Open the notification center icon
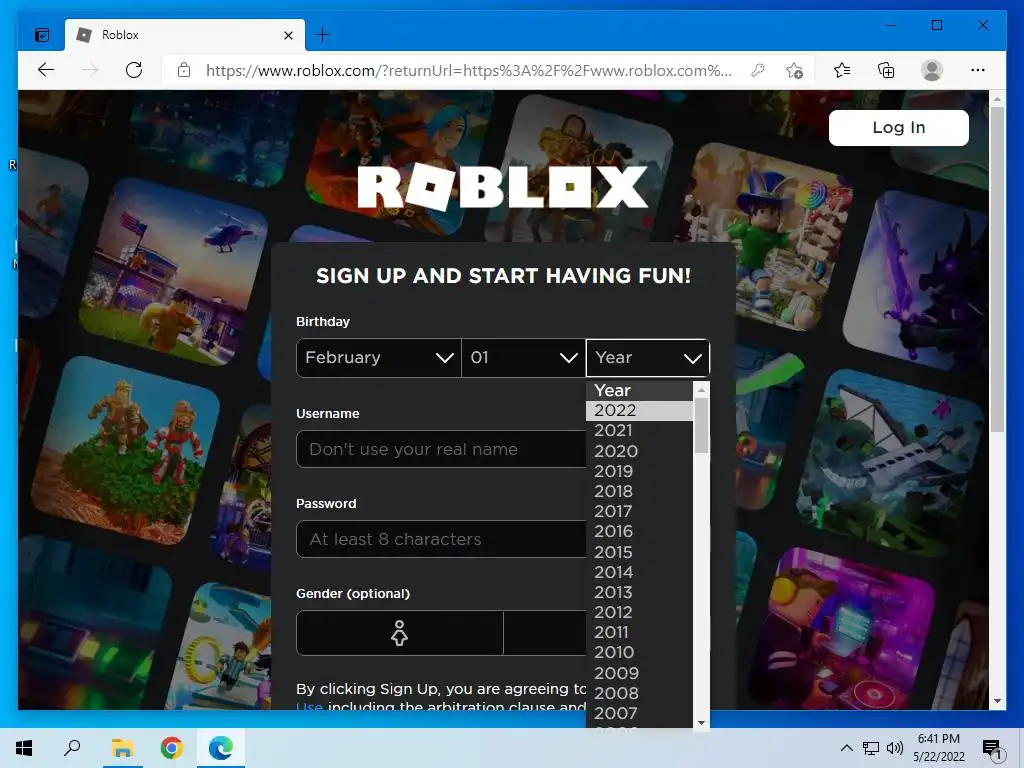The image size is (1024, 768). coord(992,748)
